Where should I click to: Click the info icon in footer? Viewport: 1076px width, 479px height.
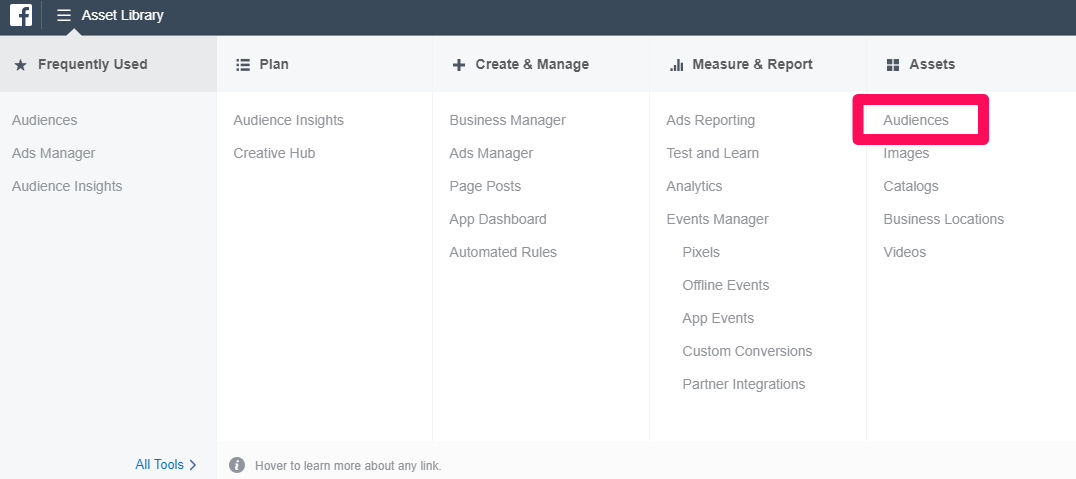click(x=237, y=465)
